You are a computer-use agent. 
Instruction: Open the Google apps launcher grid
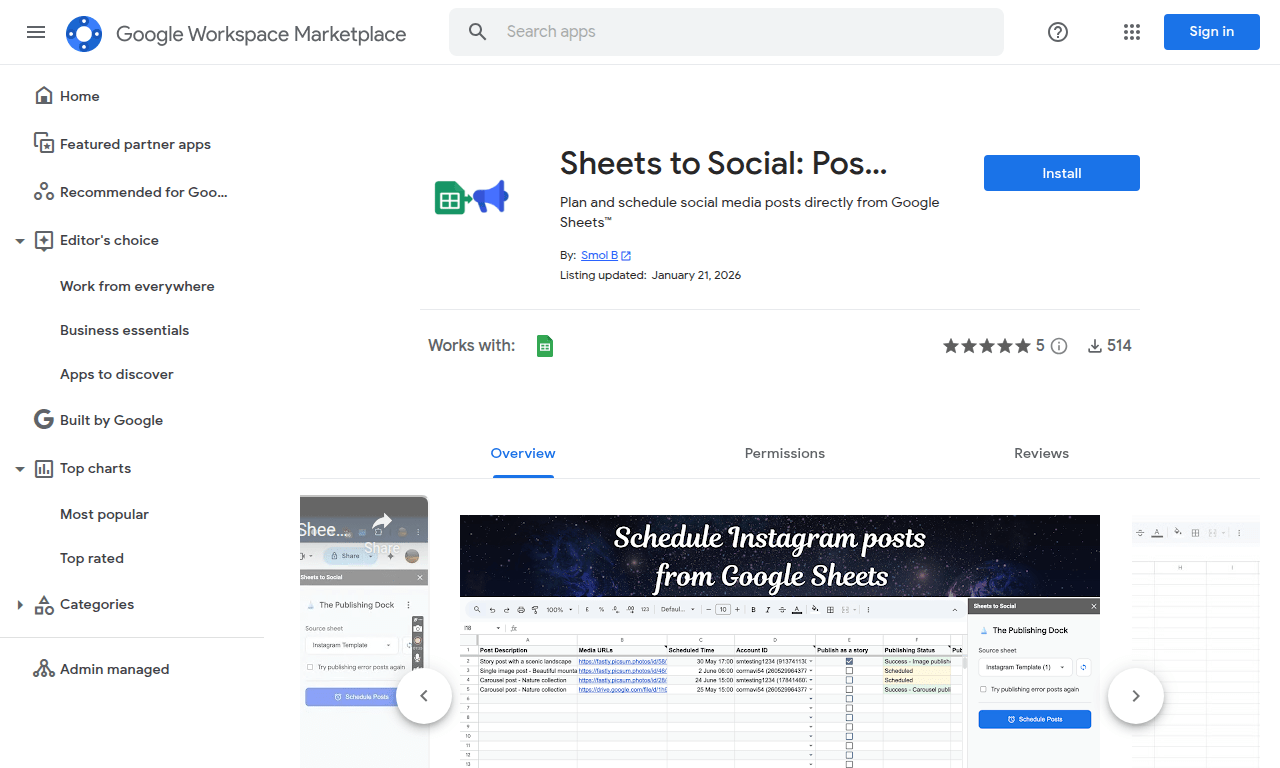click(x=1132, y=32)
